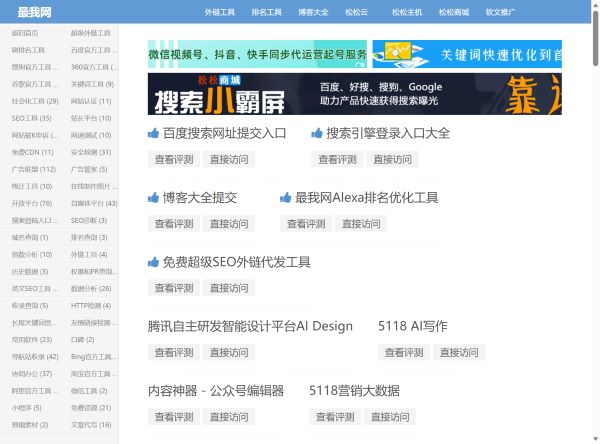Viewport: 600px width, 444px height.
Task: Click the thumbs-up icon beside 搜索引擎登录入口大全
Action: pyautogui.click(x=318, y=133)
